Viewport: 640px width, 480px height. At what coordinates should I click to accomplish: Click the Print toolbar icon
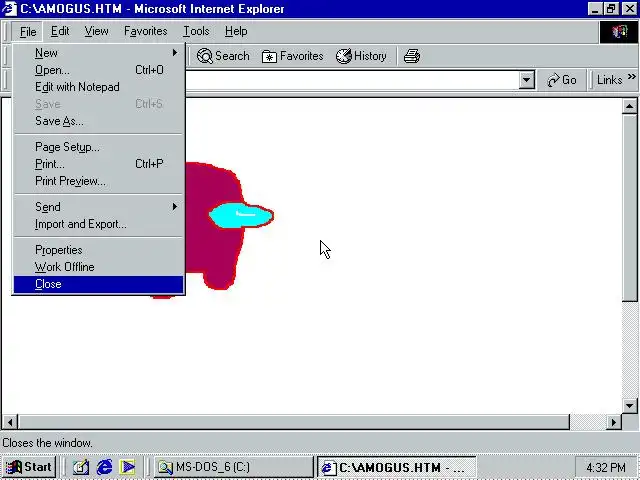pos(411,56)
